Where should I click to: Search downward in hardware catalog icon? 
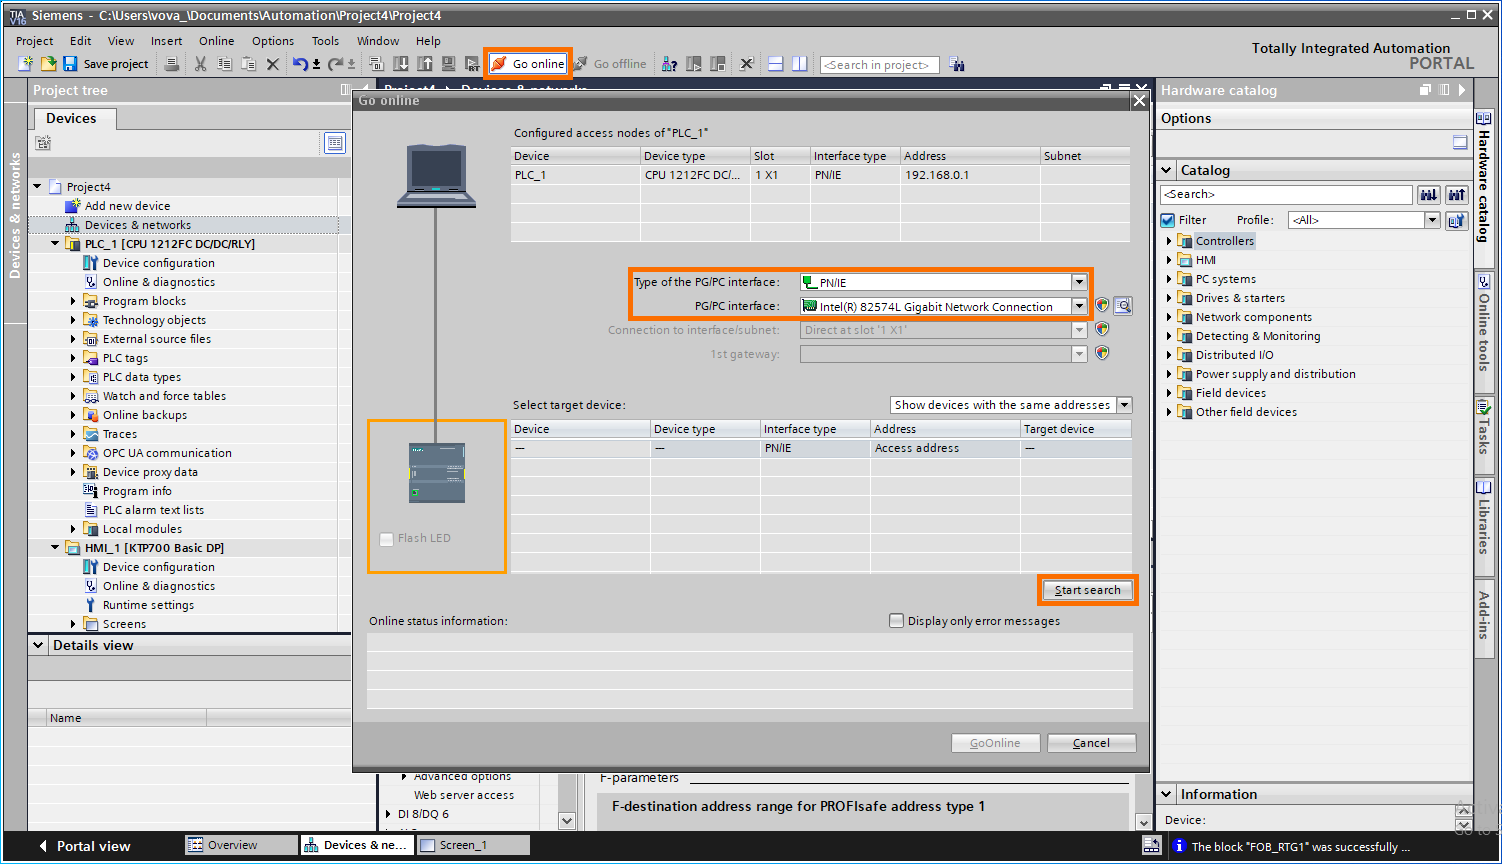1429,194
